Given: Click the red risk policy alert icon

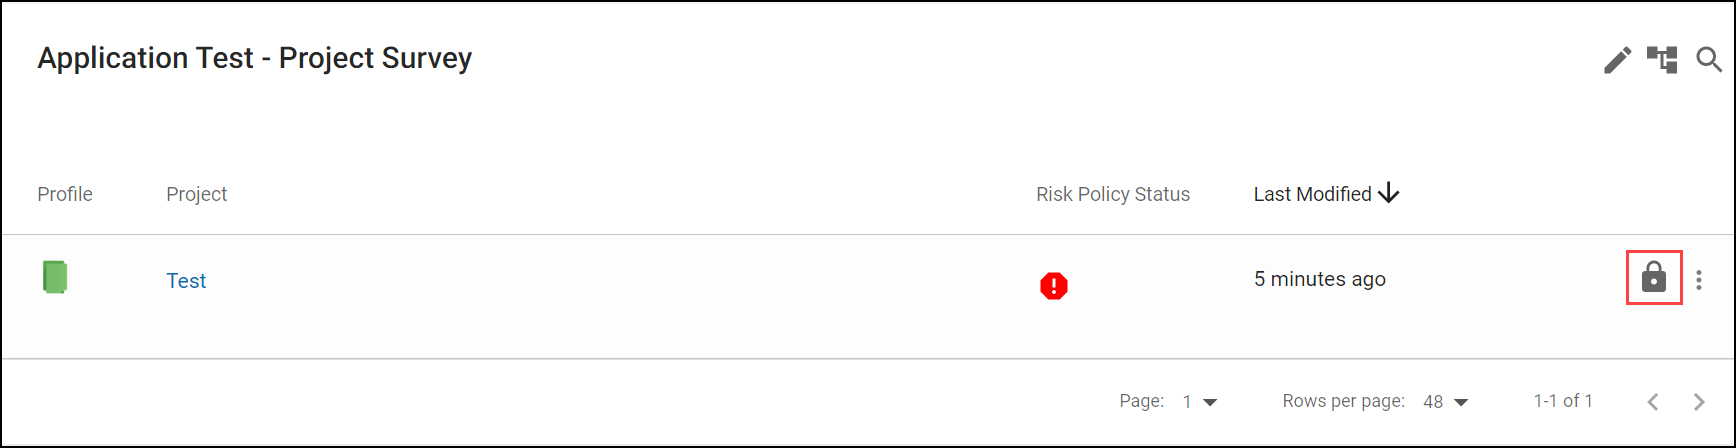Looking at the screenshot, I should tap(1054, 286).
